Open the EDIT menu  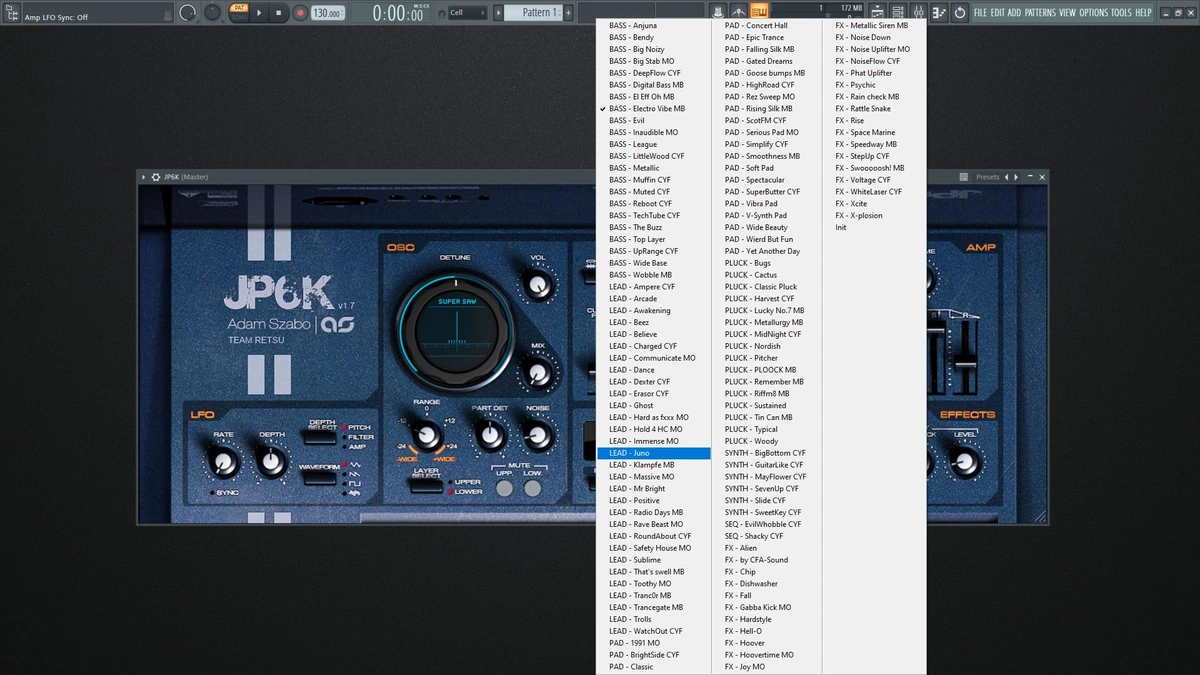pyautogui.click(x=998, y=13)
